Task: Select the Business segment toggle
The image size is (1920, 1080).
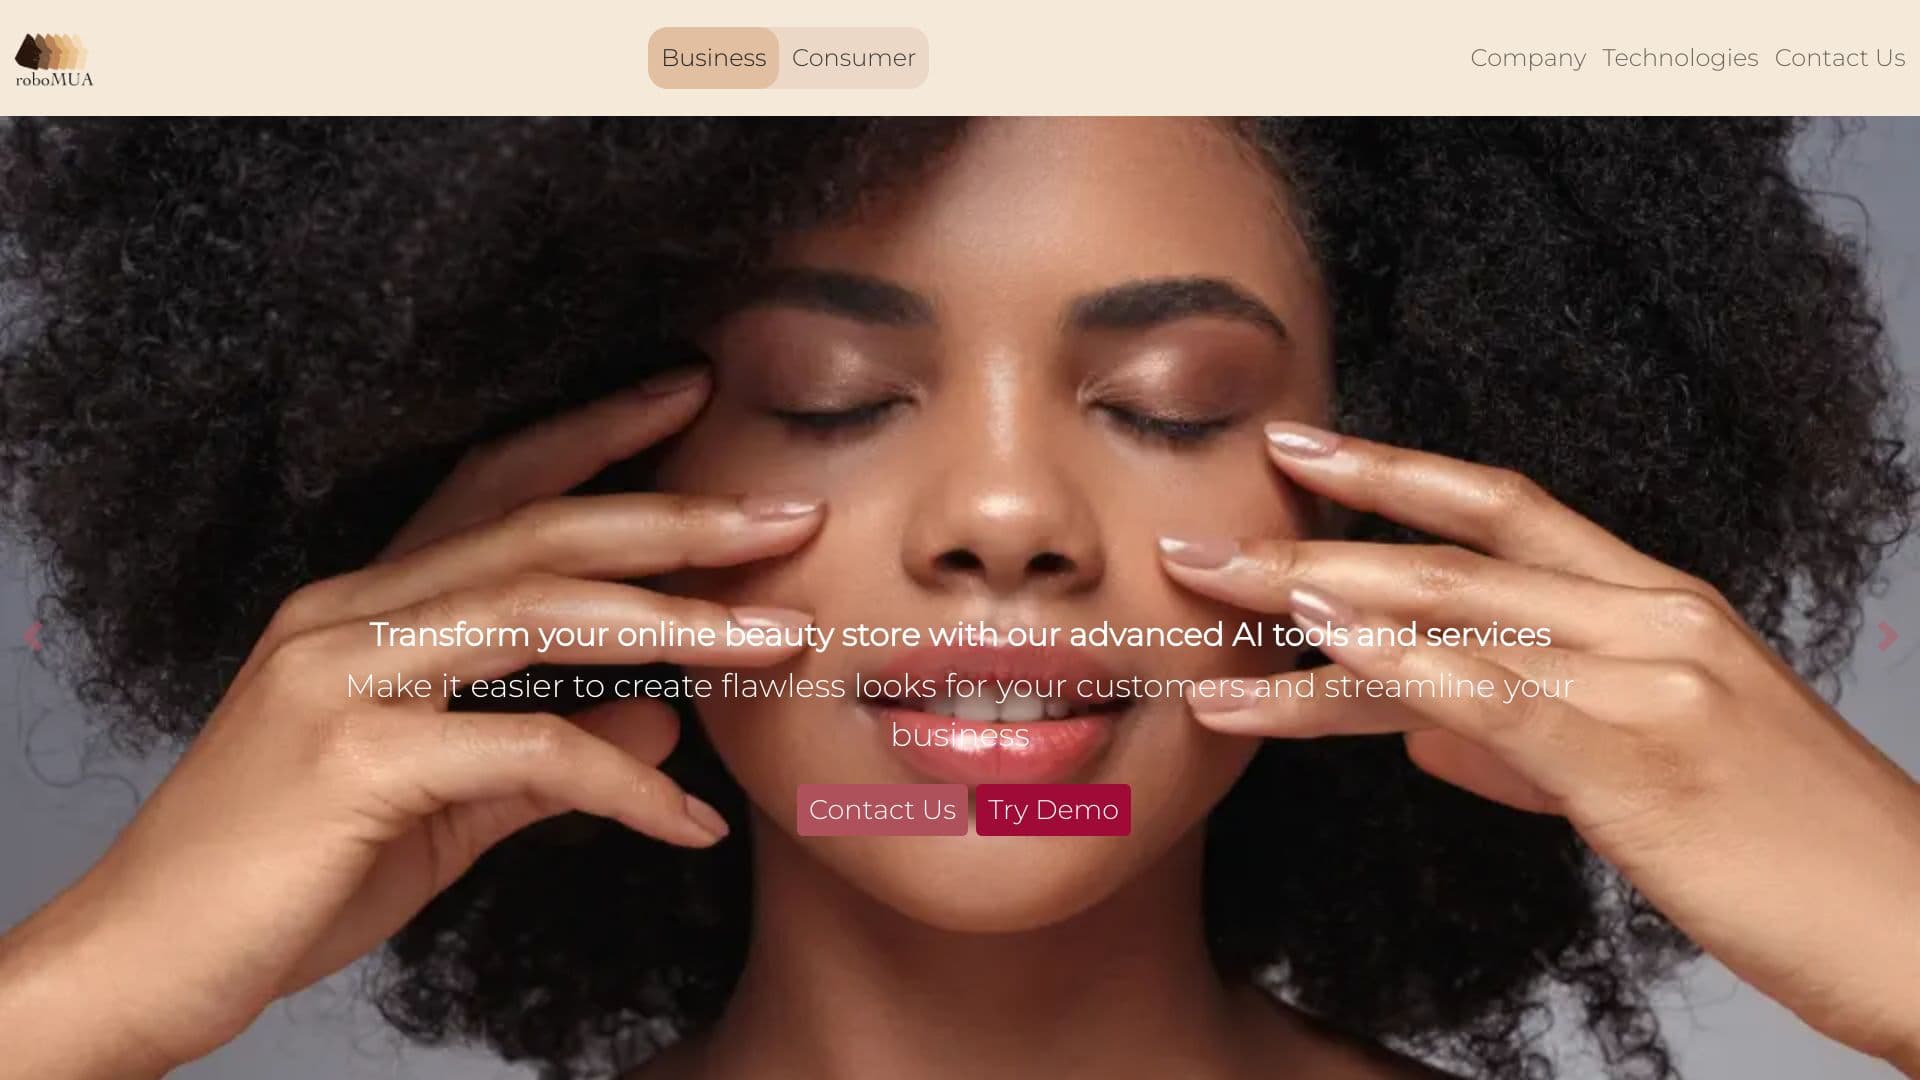Action: 713,58
